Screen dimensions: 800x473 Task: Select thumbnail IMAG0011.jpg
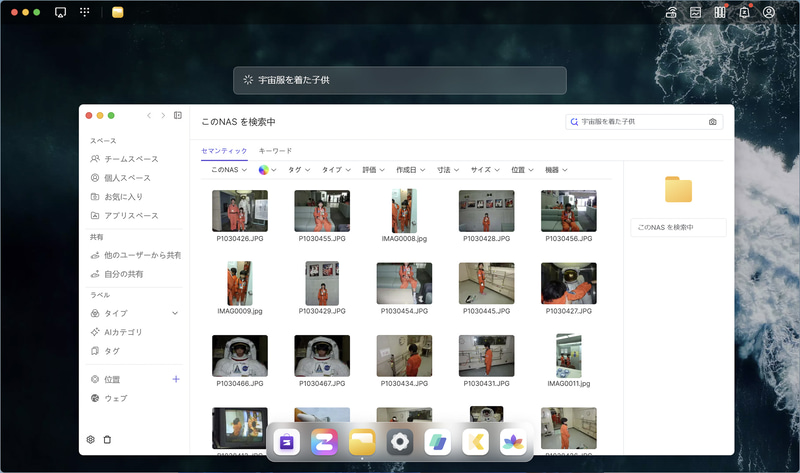click(x=568, y=356)
